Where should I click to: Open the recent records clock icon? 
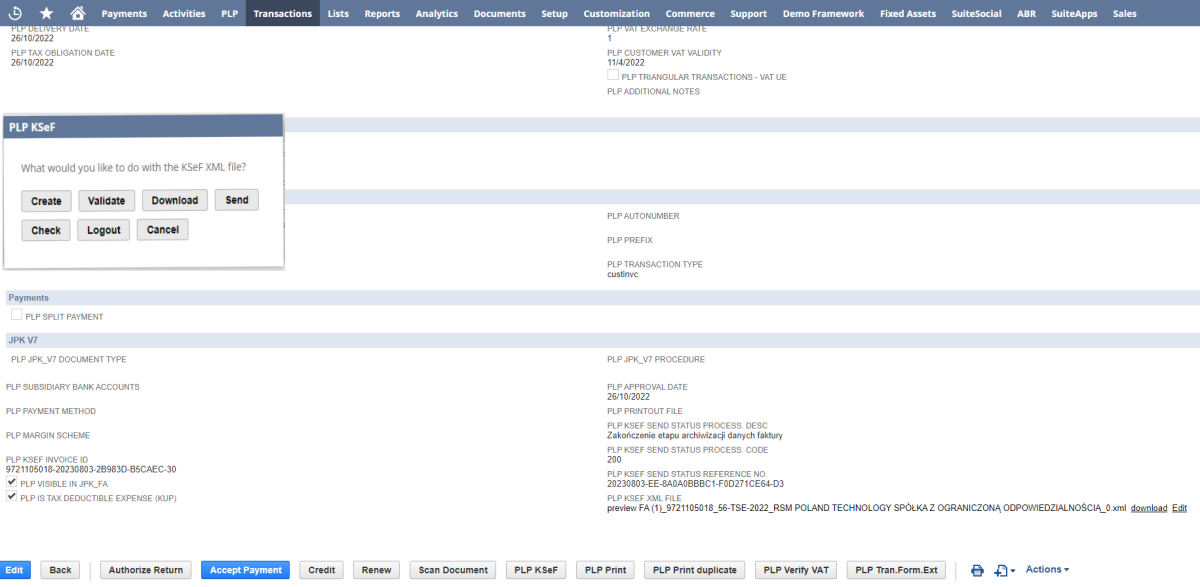(15, 13)
